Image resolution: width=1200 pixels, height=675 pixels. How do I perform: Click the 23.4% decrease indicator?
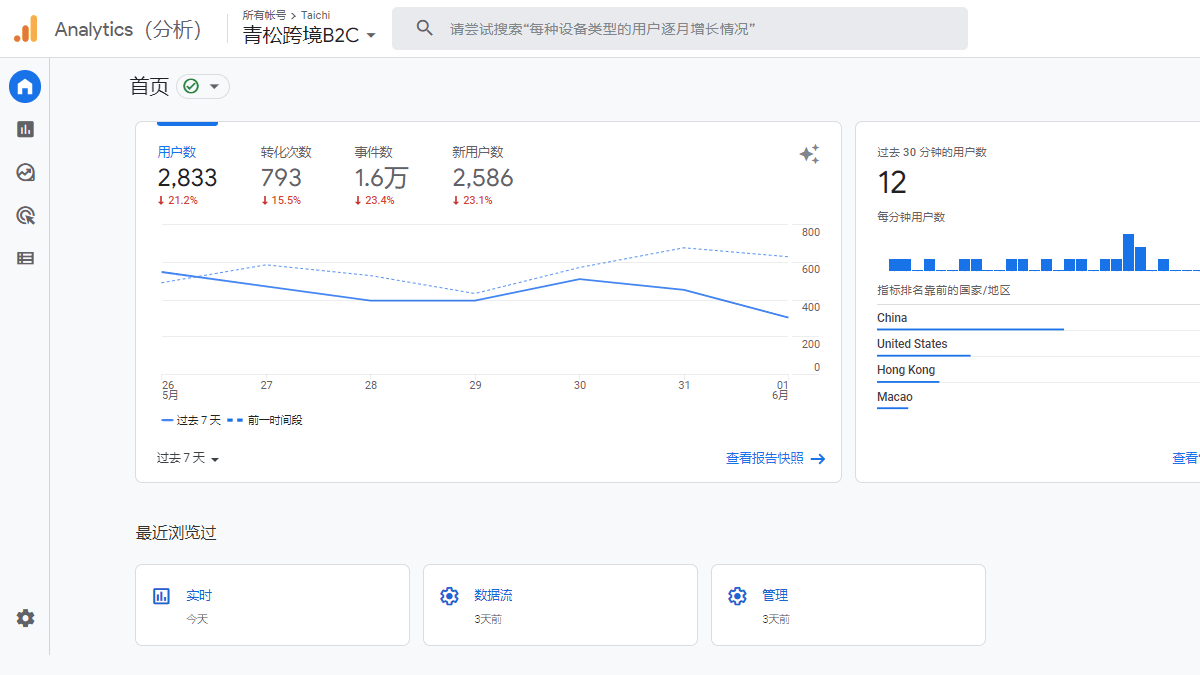[x=374, y=200]
